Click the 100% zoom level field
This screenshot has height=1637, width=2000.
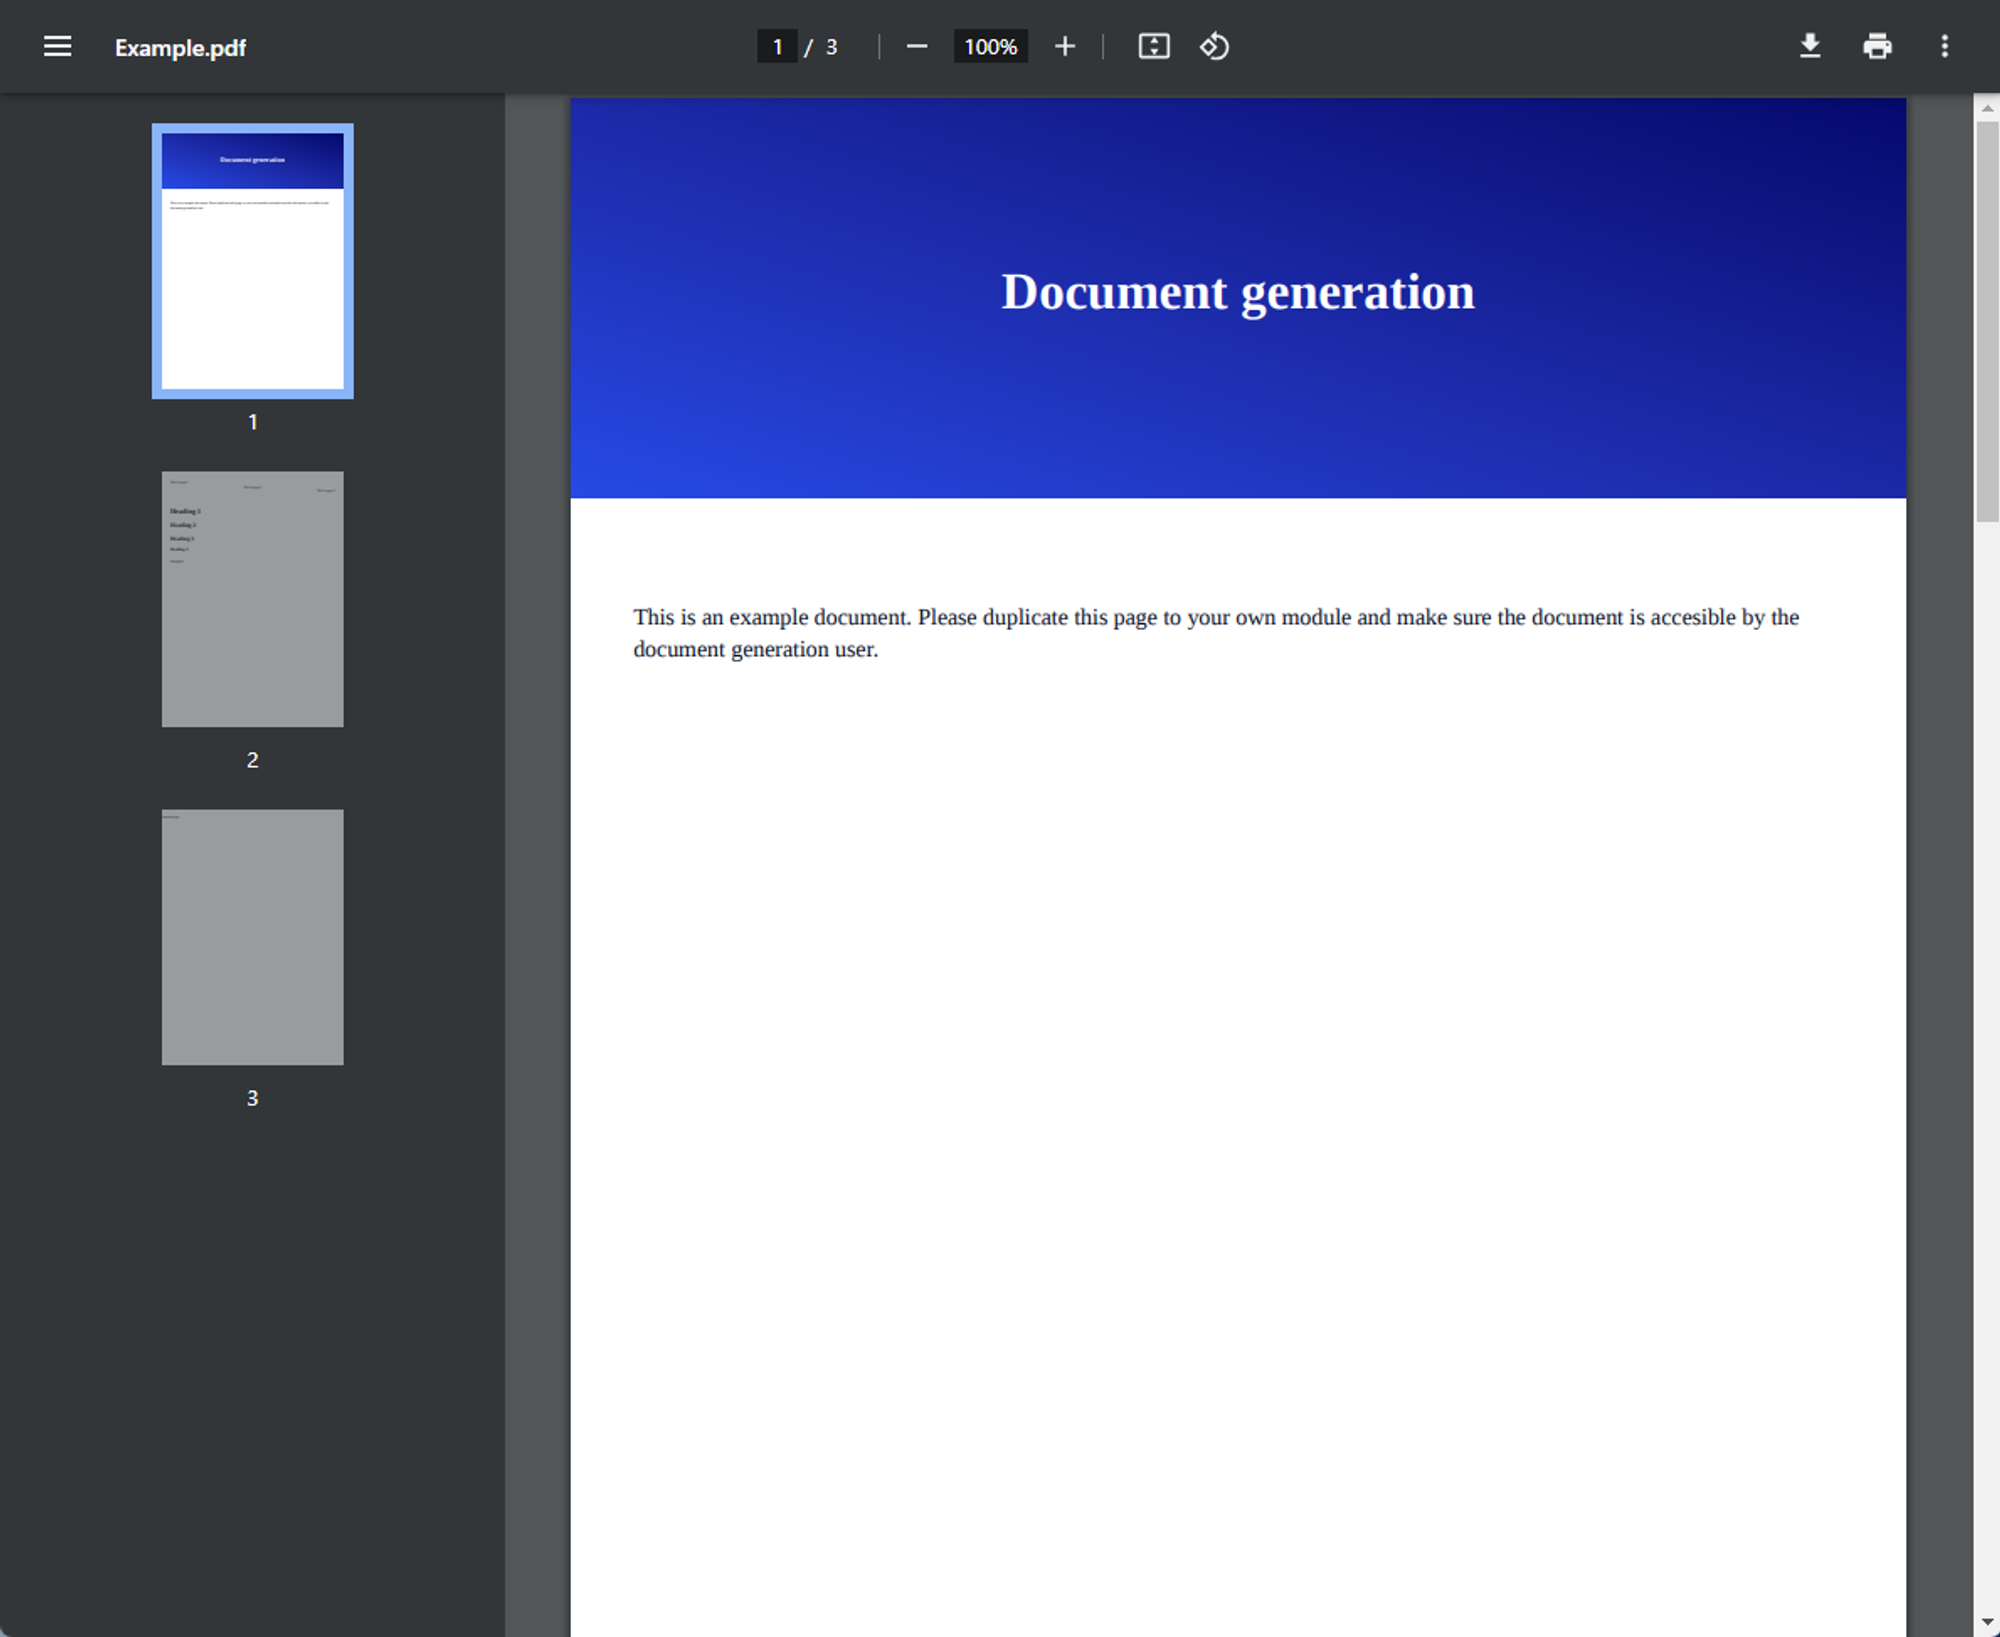coord(990,47)
